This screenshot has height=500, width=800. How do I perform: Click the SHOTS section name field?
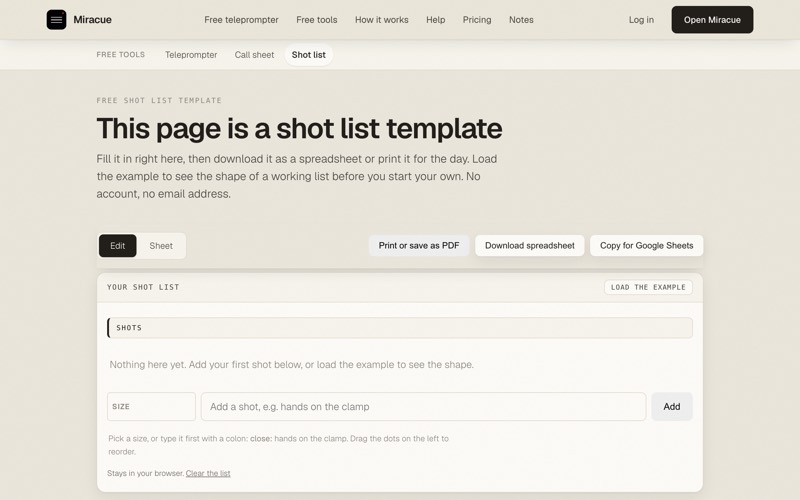(400, 328)
